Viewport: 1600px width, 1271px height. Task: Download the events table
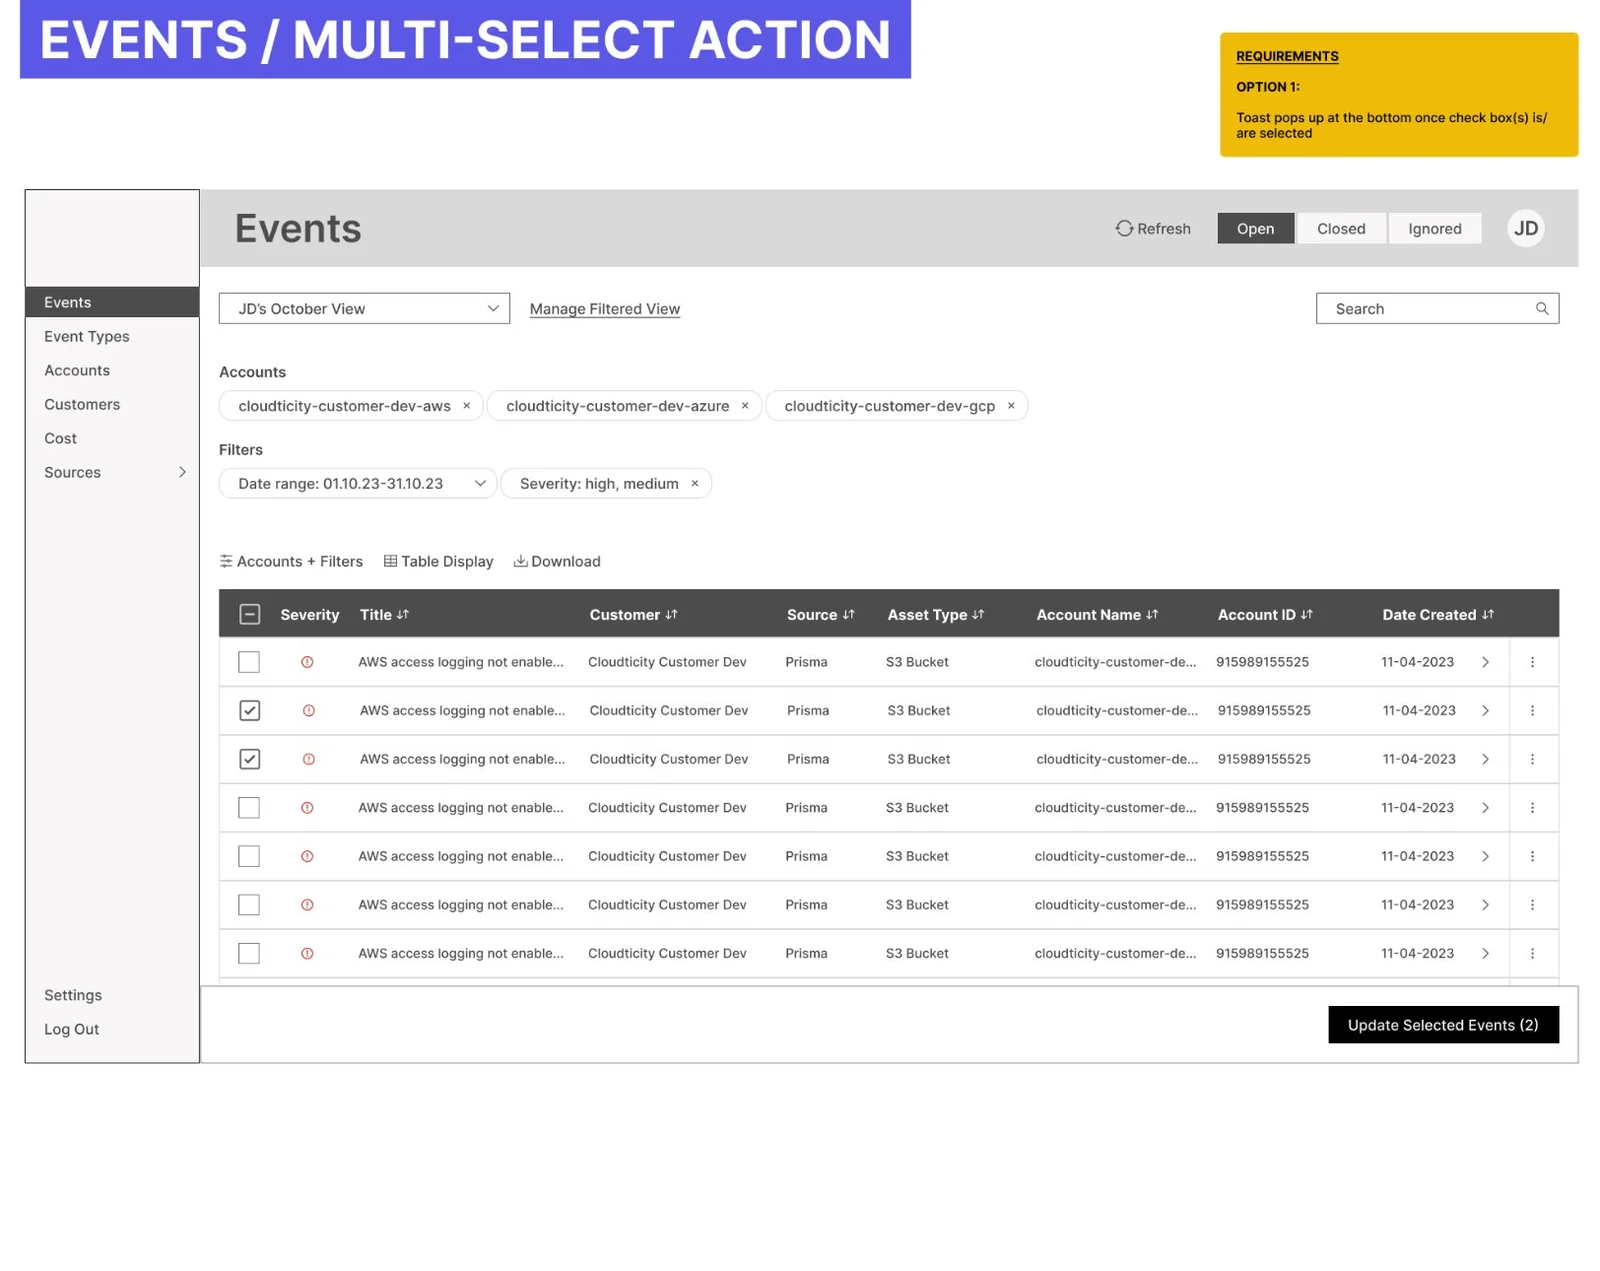557,561
